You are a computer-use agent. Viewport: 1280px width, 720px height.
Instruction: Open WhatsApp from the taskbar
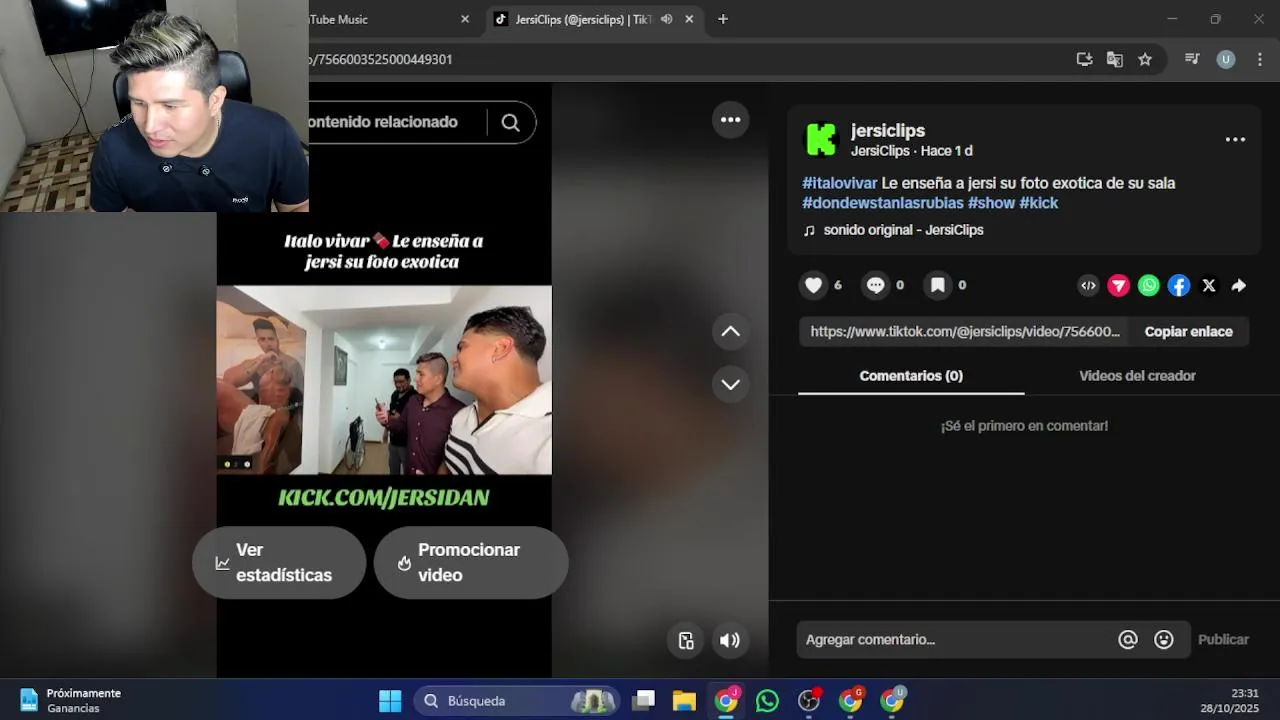tap(767, 701)
